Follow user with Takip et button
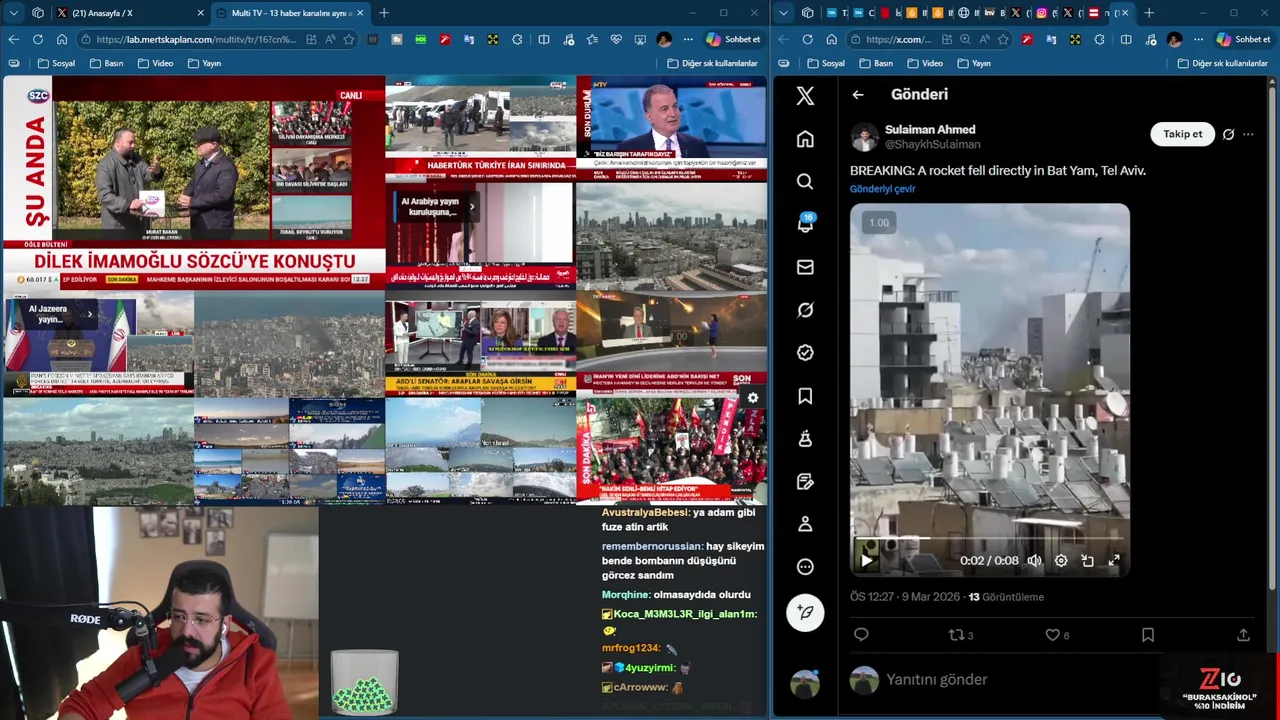Image resolution: width=1280 pixels, height=720 pixels. click(1182, 134)
